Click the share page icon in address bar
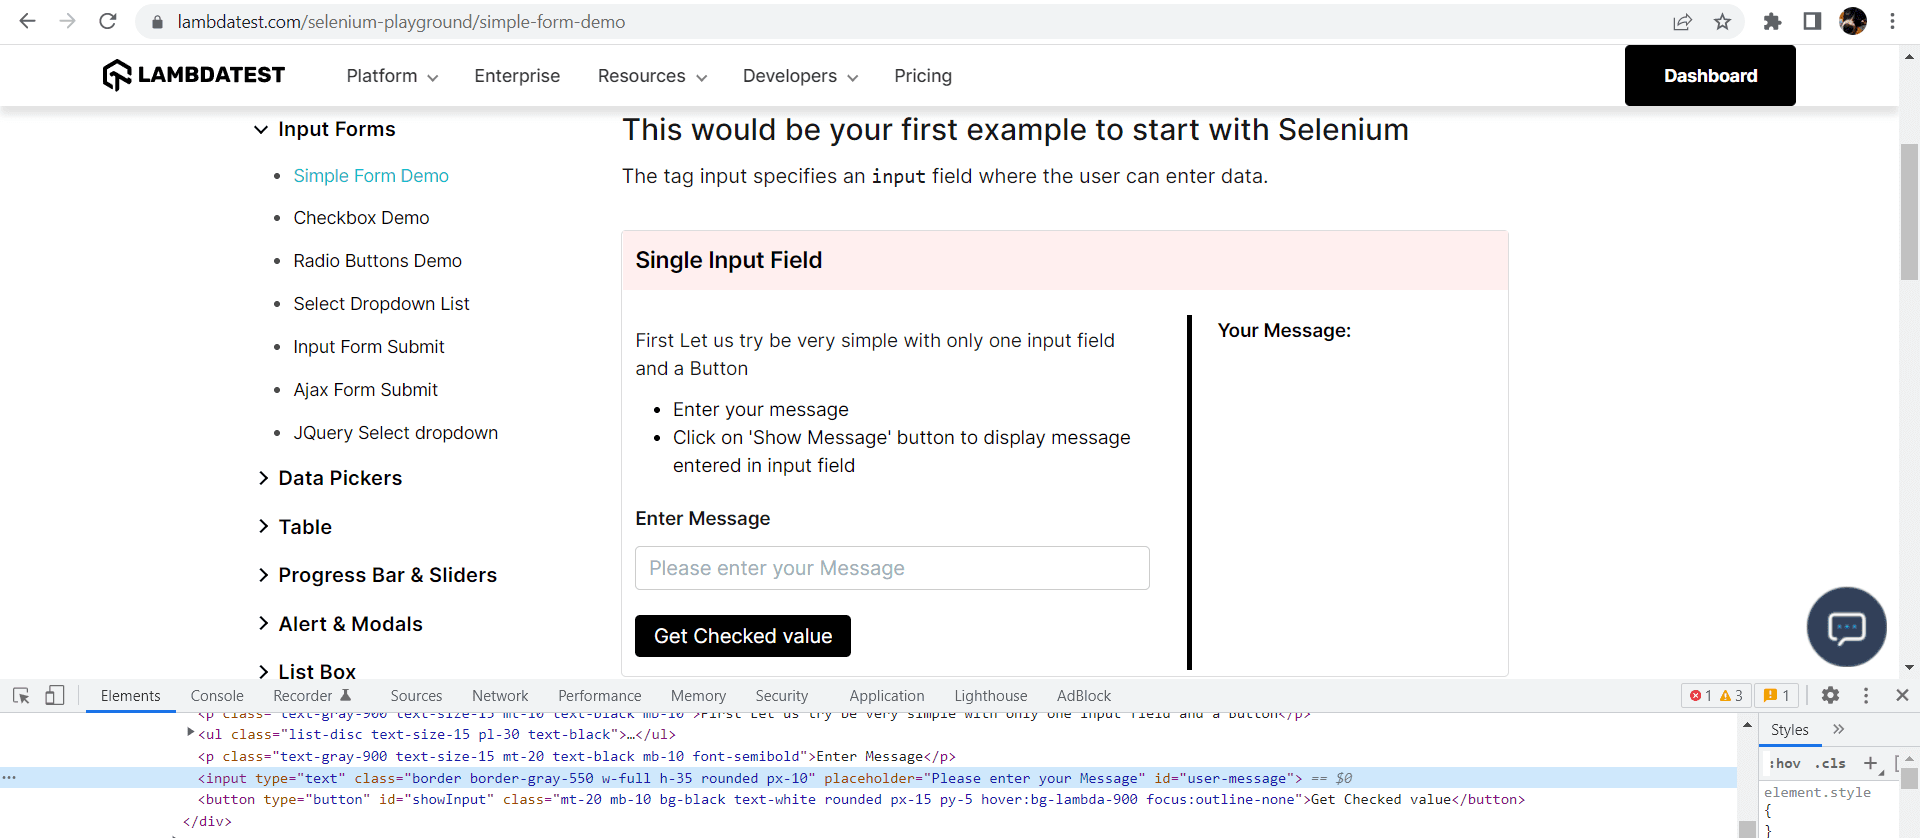Viewport: 1920px width, 838px height. [x=1682, y=22]
